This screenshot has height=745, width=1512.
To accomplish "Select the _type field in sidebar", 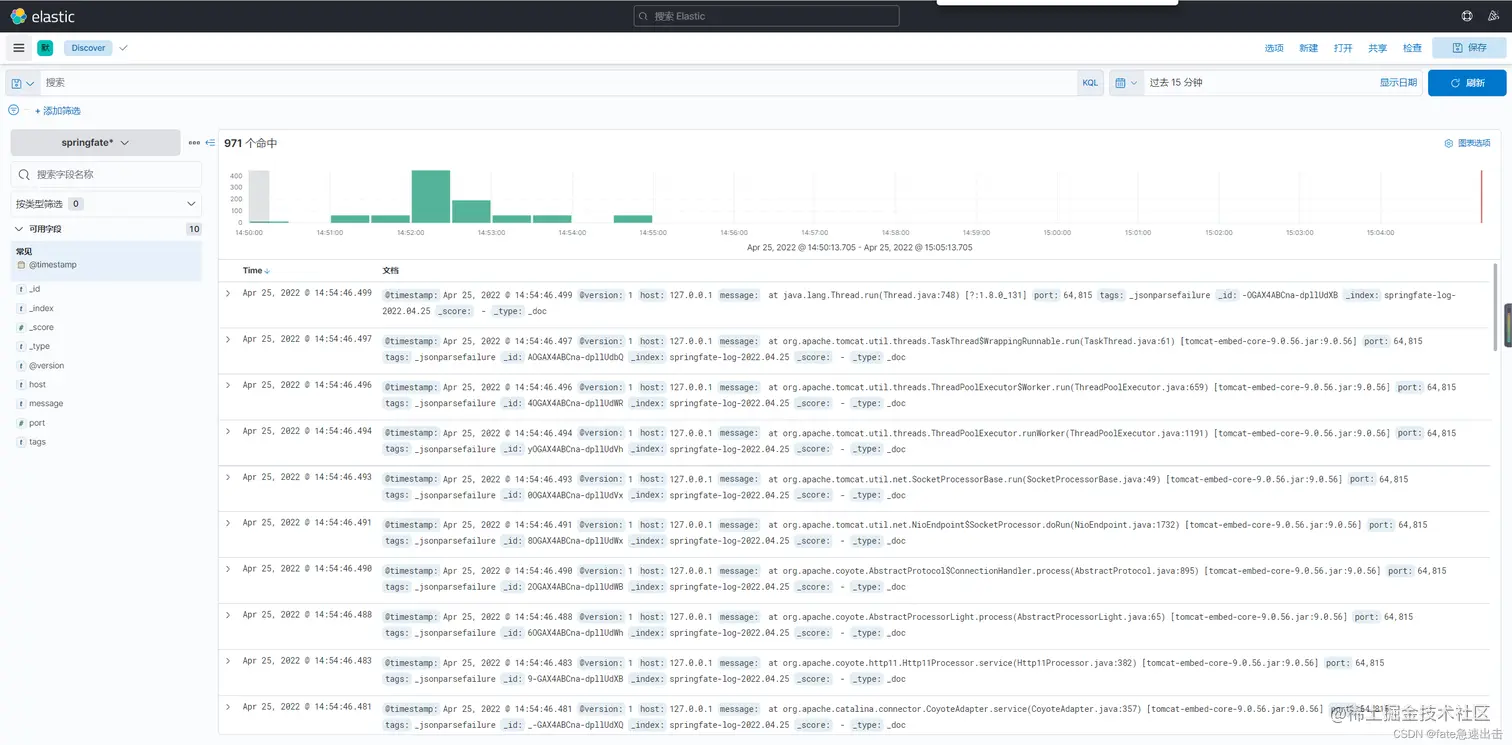I will pos(39,346).
